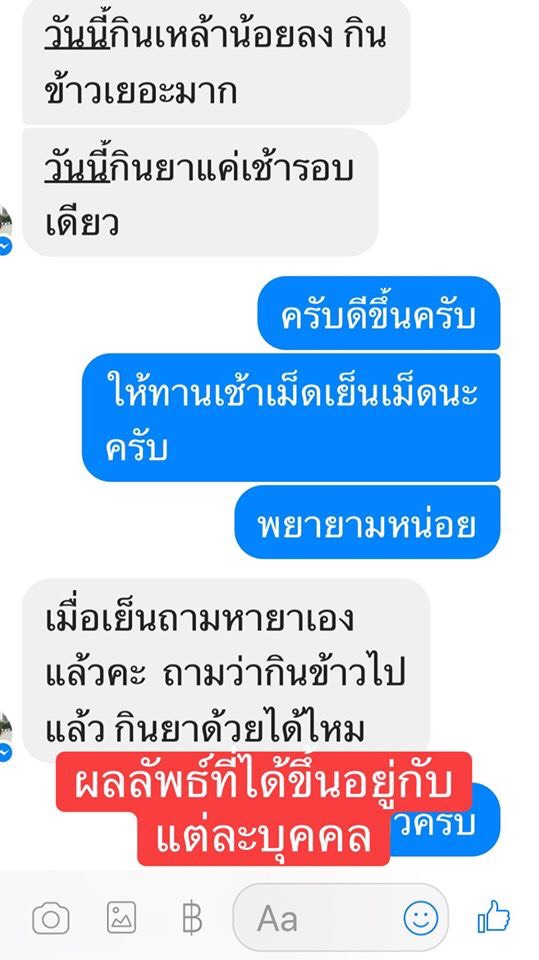Viewport: 539px width, 960px height.
Task: Tap gray message 'วันนี้กินยาแค่เช้ารอบเดียว'
Action: pos(200,192)
